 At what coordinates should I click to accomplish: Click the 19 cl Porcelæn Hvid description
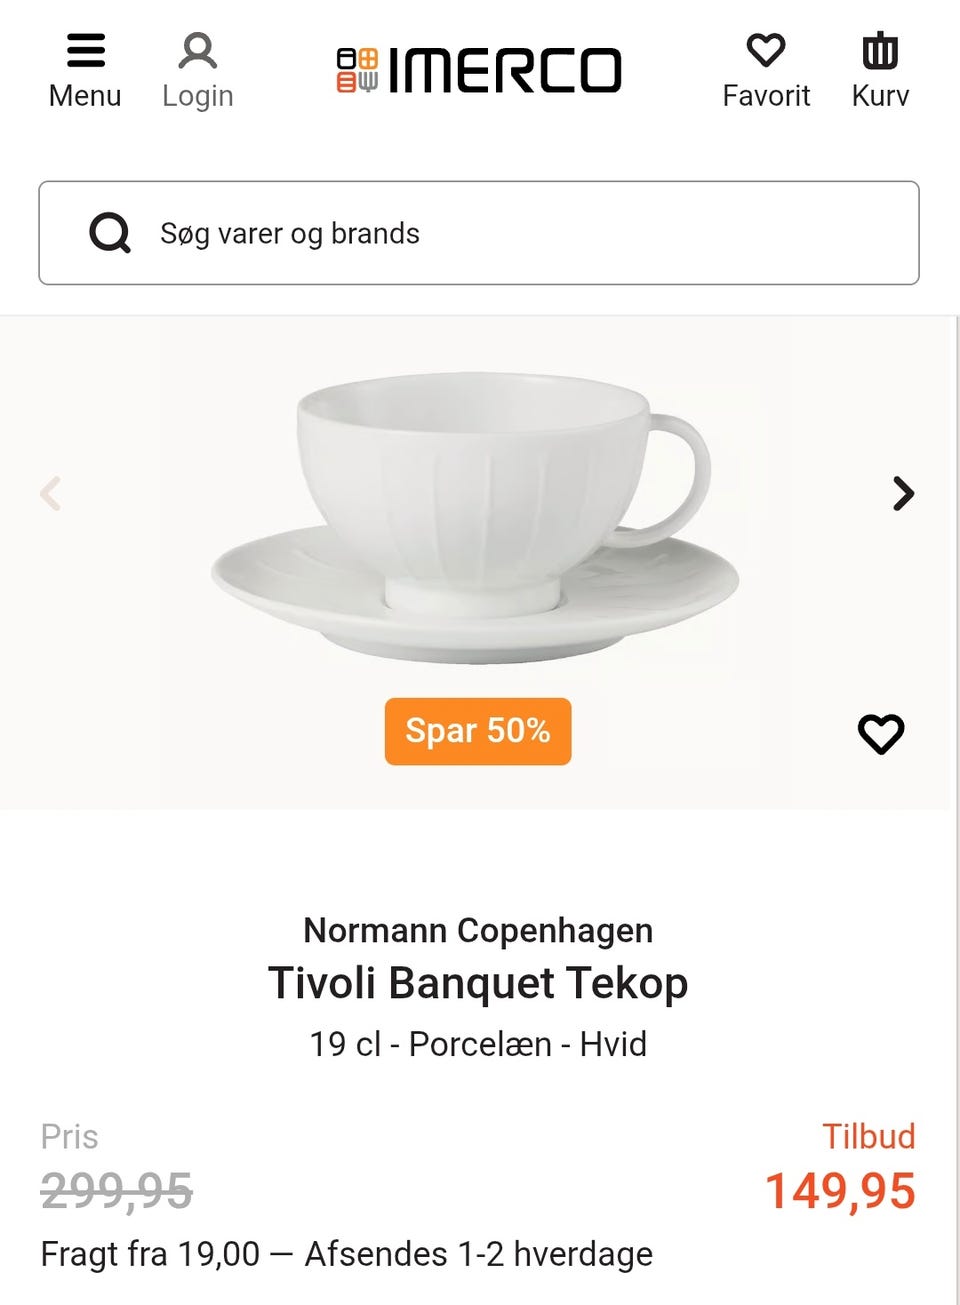pyautogui.click(x=478, y=1044)
